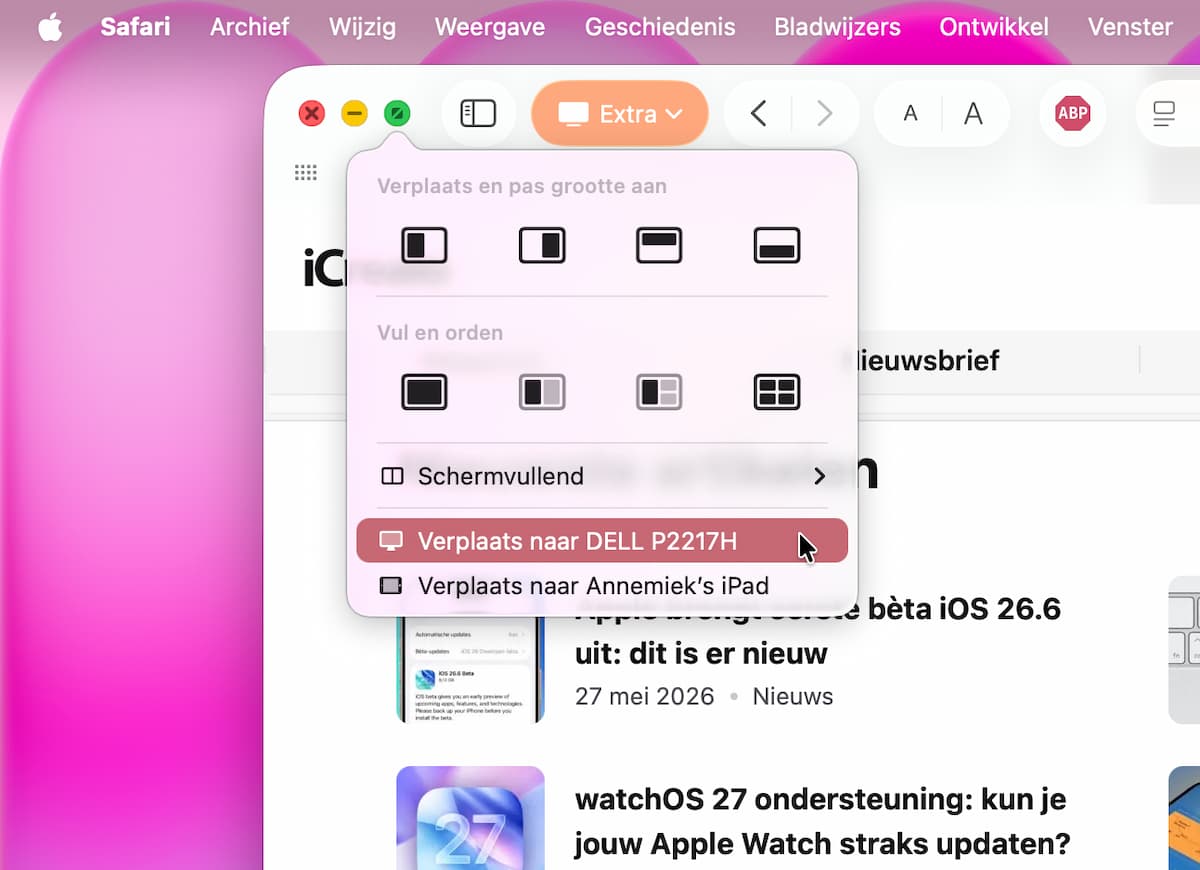The width and height of the screenshot is (1200, 870).
Task: Increase text size with large A
Action: pyautogui.click(x=973, y=113)
